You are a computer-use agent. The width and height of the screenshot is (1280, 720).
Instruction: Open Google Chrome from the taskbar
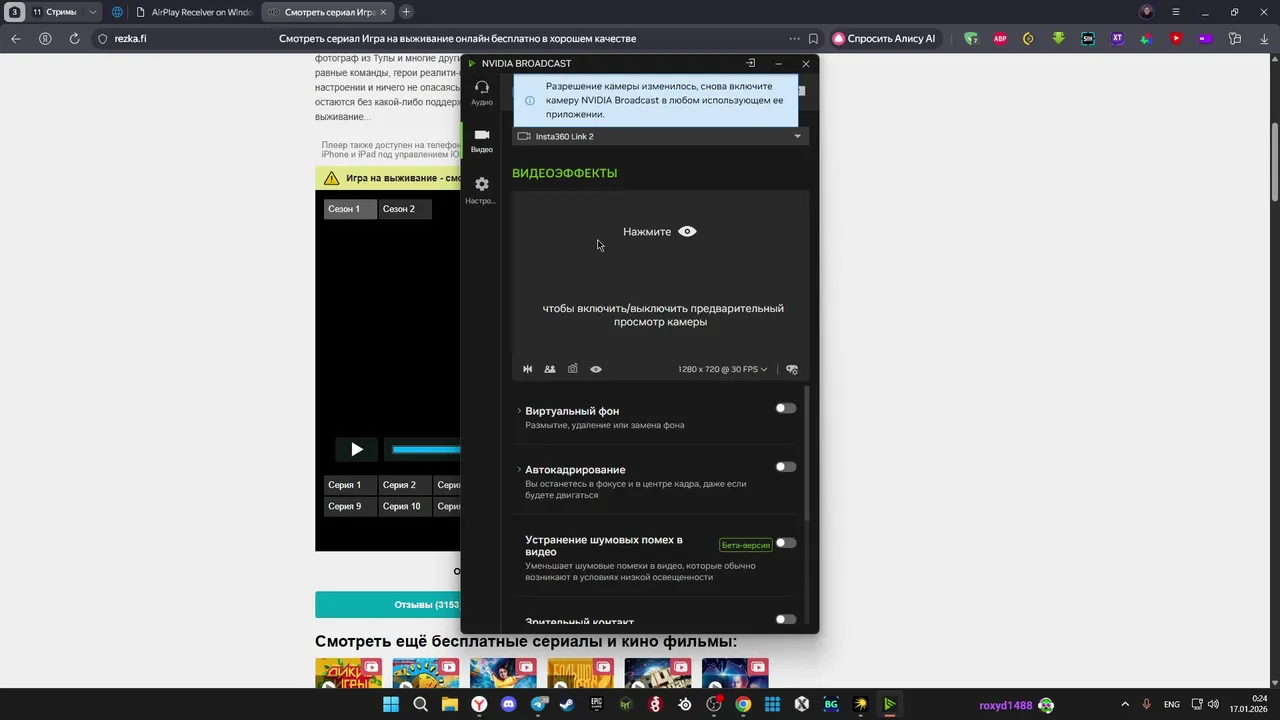[x=743, y=704]
